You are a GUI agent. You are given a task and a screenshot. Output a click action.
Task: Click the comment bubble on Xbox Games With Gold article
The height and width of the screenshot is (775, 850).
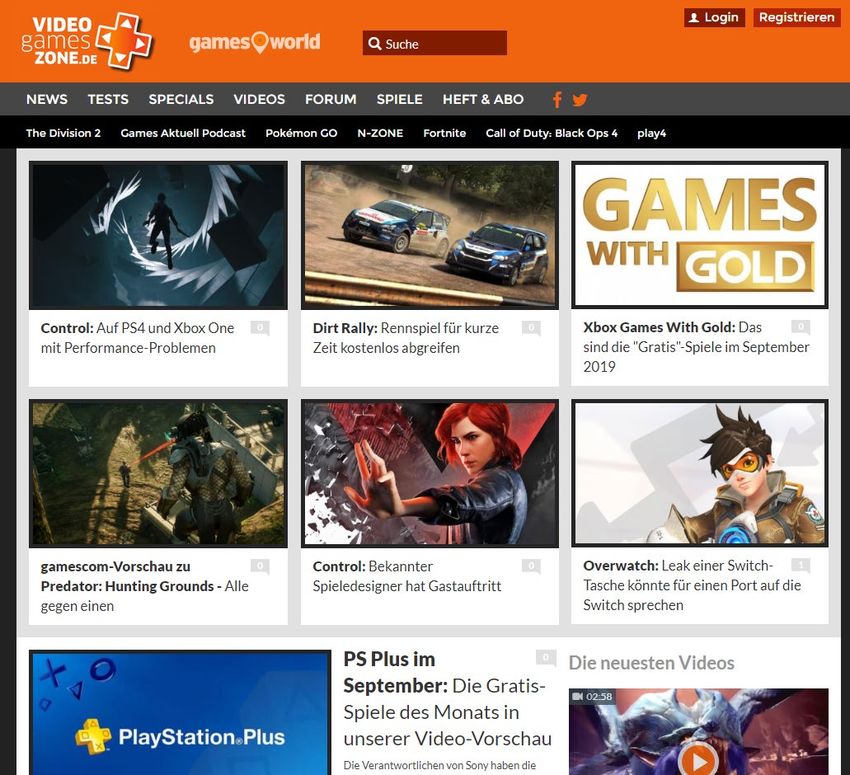[801, 327]
